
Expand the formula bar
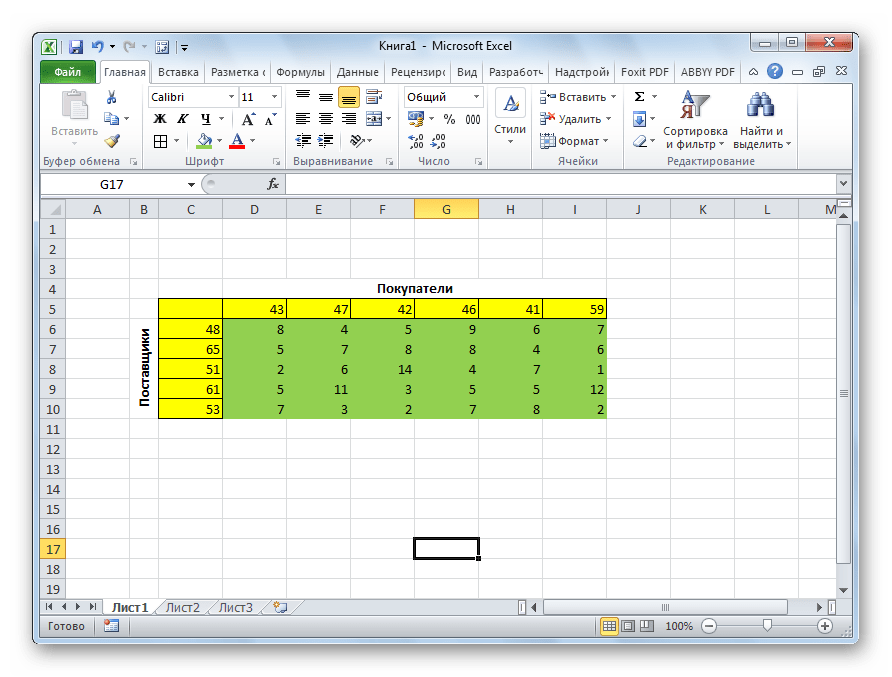click(843, 184)
